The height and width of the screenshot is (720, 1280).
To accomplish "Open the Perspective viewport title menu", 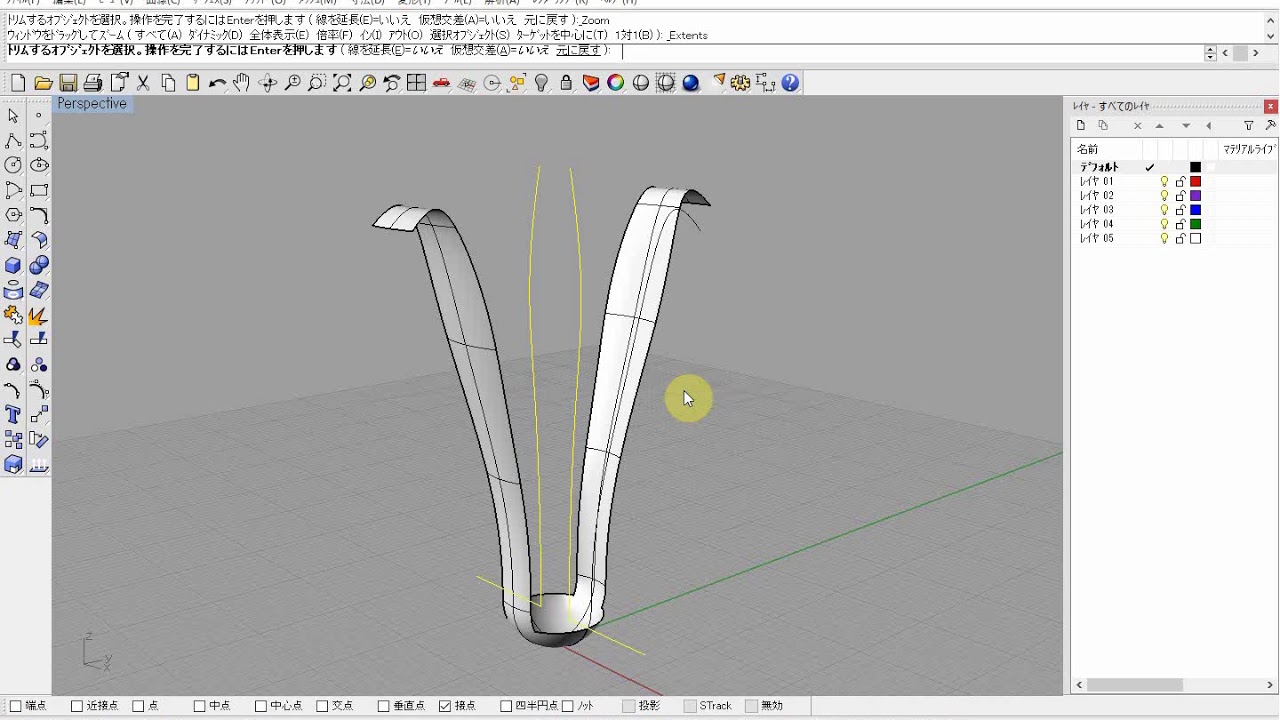I will click(92, 104).
